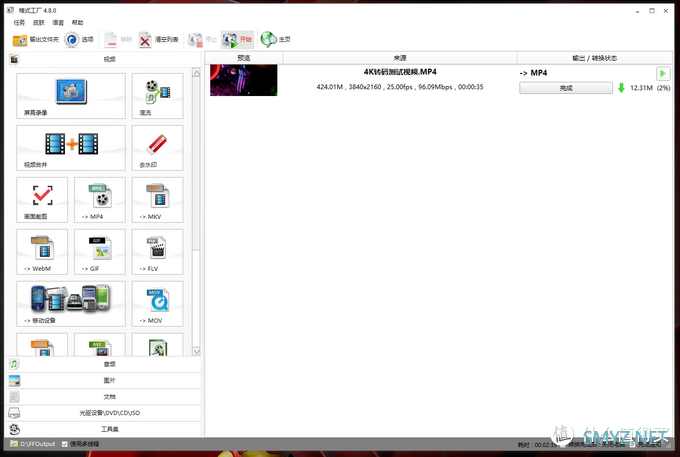
Task: Expand the 文档 document category
Action: [x=104, y=397]
